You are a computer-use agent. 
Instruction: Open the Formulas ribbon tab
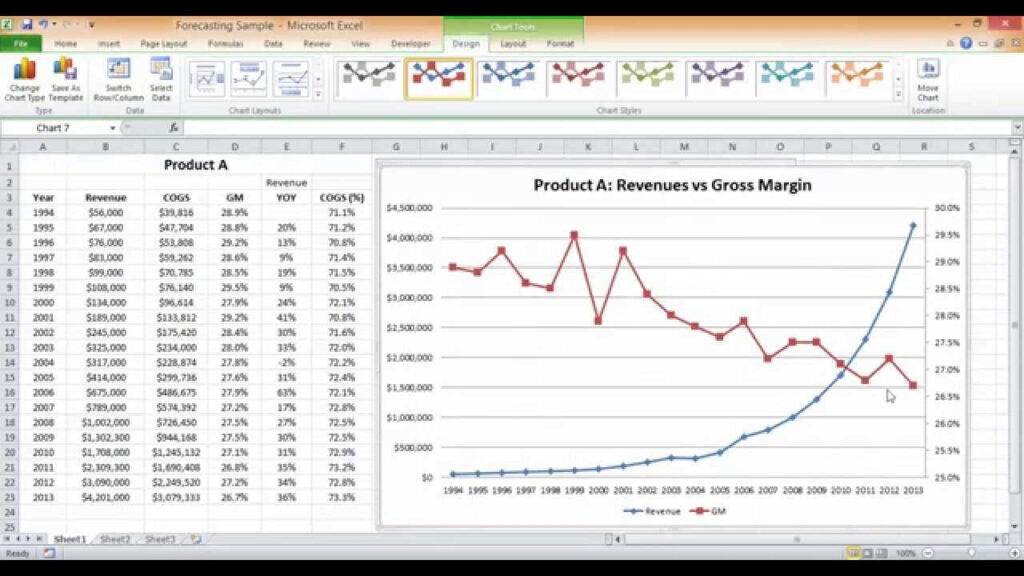(x=225, y=43)
